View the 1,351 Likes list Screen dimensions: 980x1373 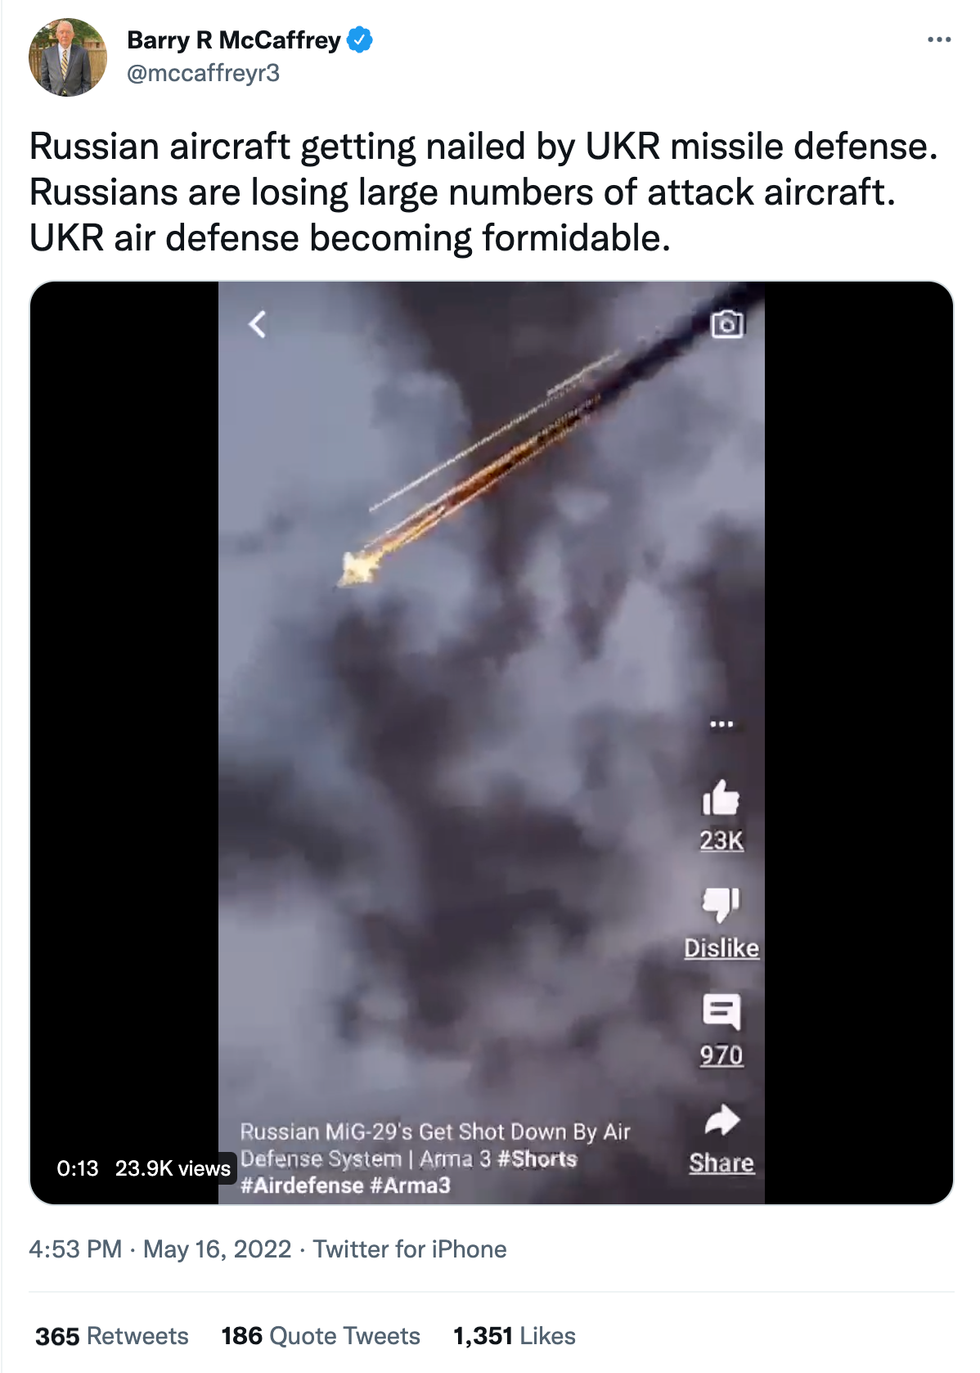[514, 1336]
